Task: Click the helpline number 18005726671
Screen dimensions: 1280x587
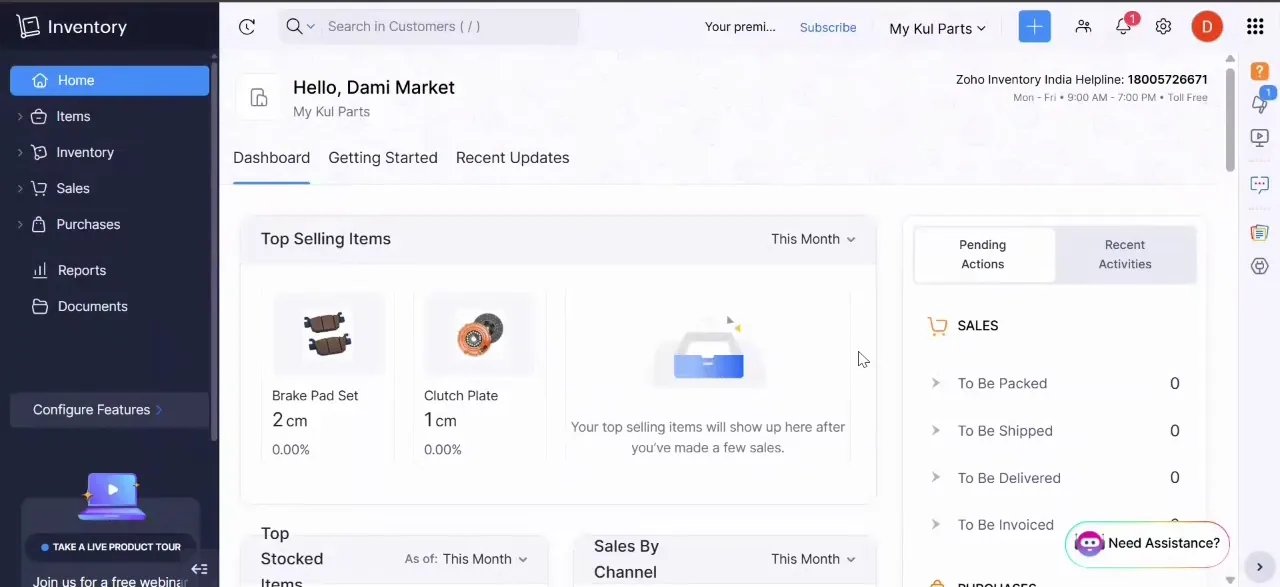Action: [1167, 79]
